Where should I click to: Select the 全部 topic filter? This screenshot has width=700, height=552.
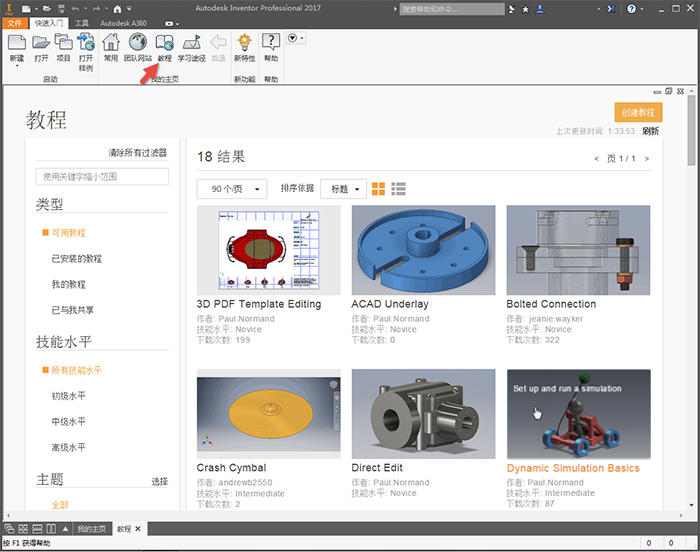60,505
